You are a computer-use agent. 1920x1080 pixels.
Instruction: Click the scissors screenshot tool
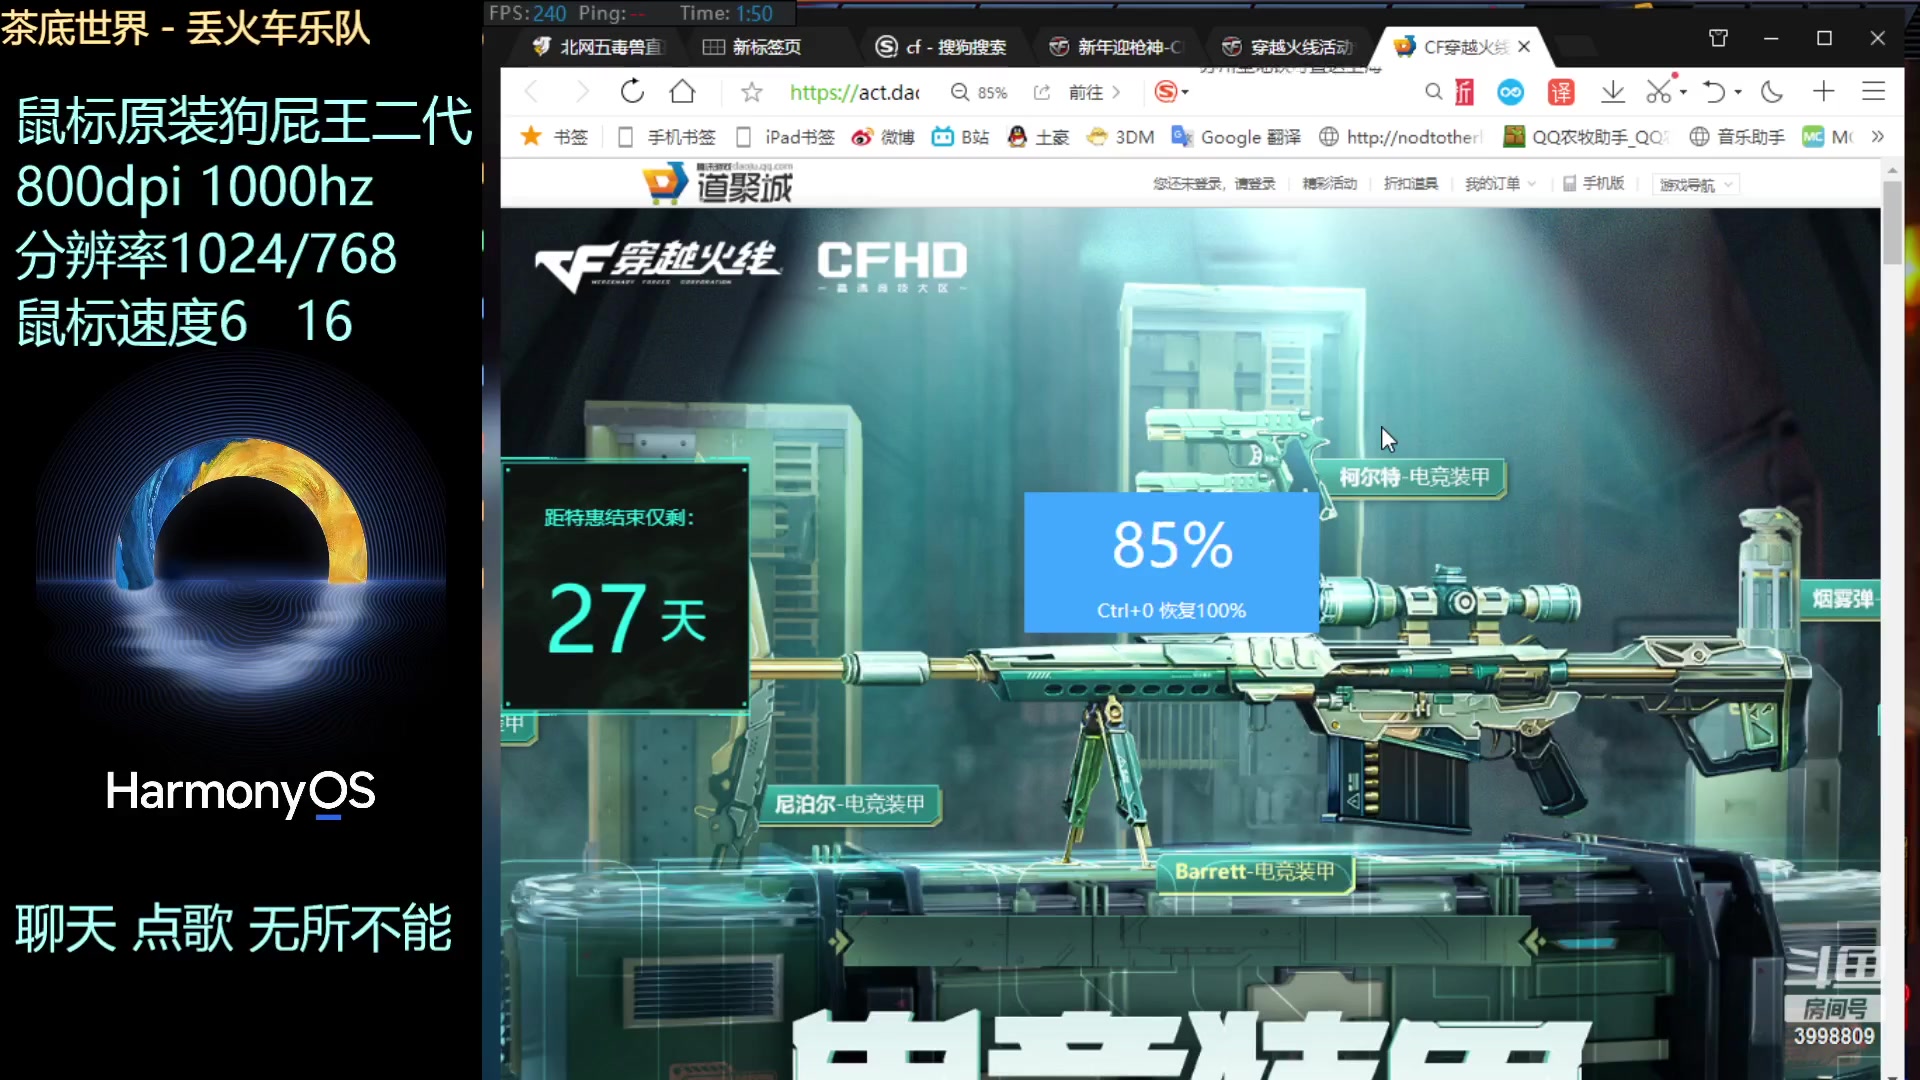[x=1659, y=91]
